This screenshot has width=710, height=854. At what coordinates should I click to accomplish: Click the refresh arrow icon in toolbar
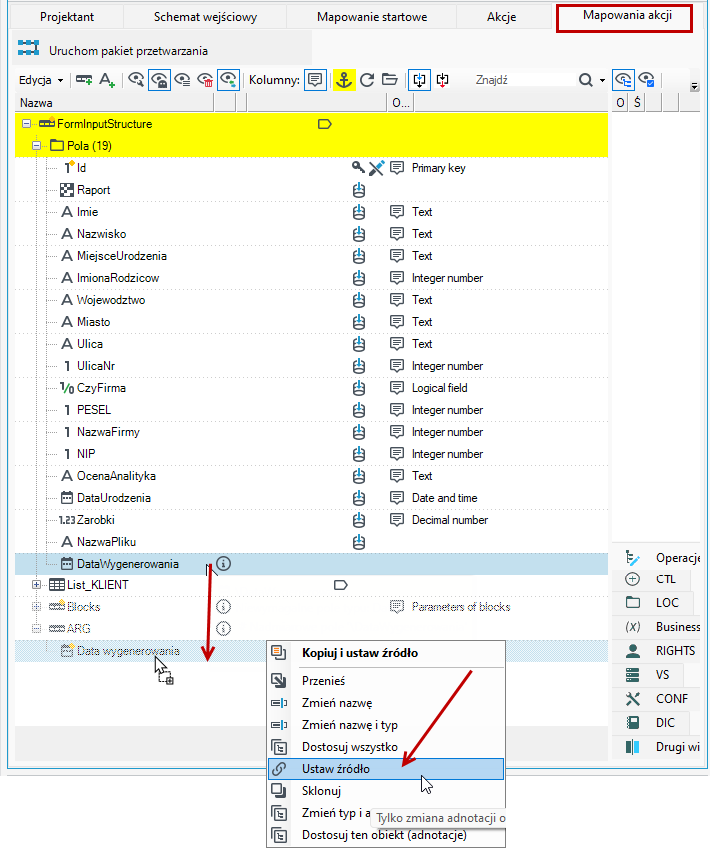point(367,80)
